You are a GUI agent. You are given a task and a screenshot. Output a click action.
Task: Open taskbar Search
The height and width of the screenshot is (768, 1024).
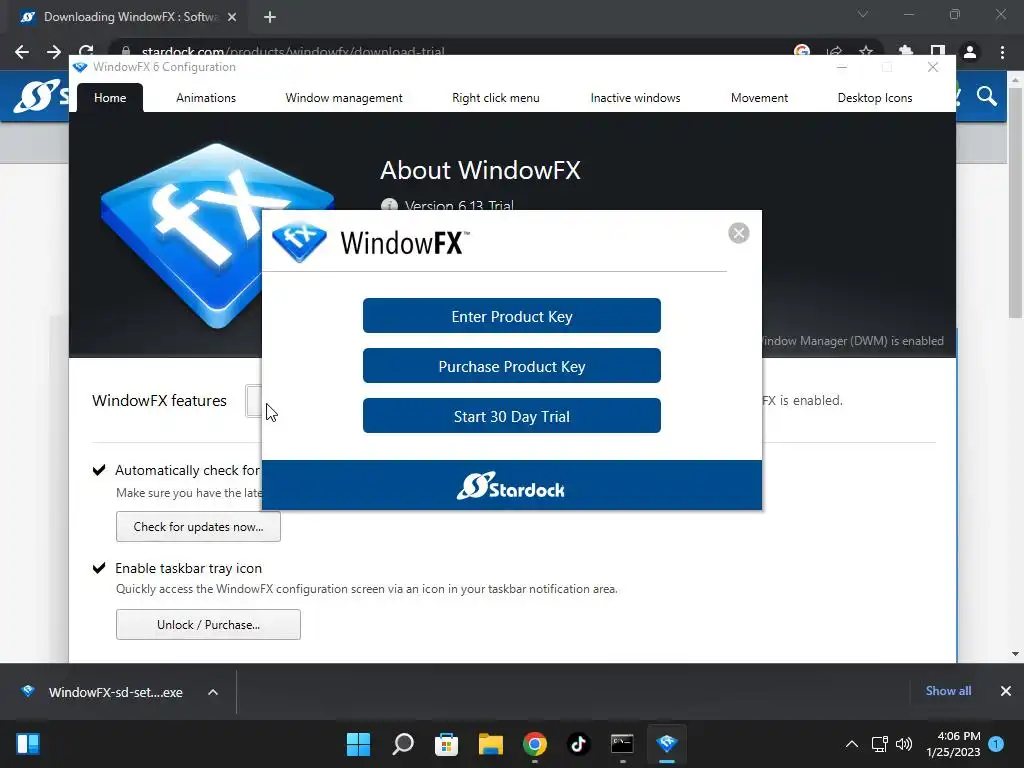click(402, 744)
